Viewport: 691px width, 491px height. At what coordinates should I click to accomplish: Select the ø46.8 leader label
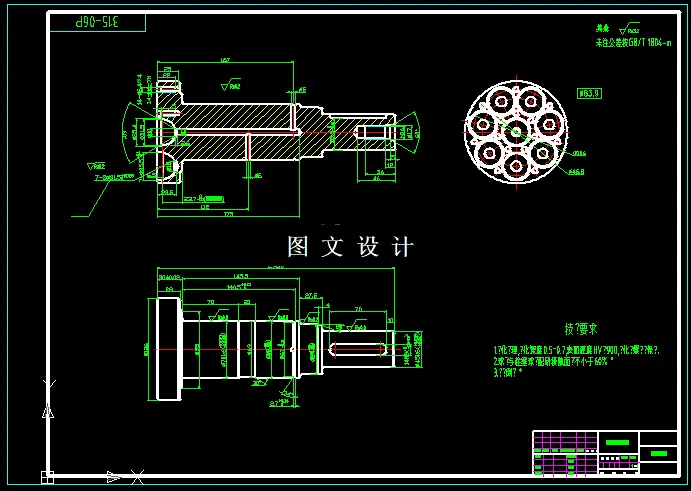click(x=576, y=171)
